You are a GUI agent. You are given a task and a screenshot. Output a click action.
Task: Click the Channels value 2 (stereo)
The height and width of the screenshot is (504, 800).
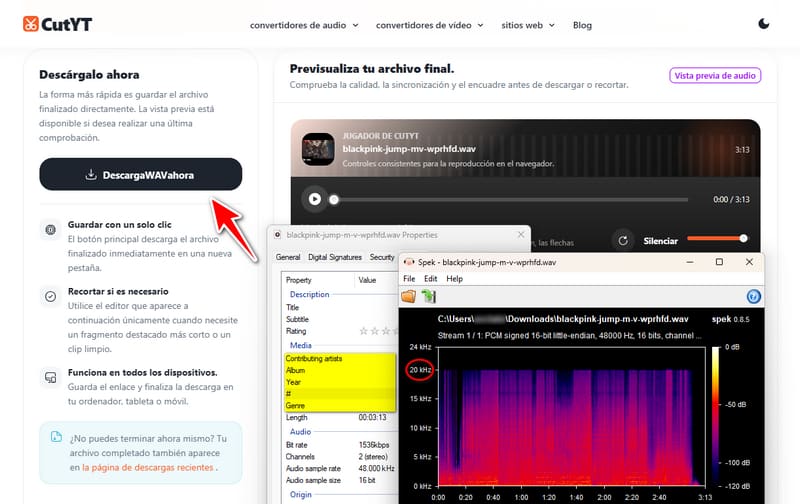pyautogui.click(x=373, y=457)
